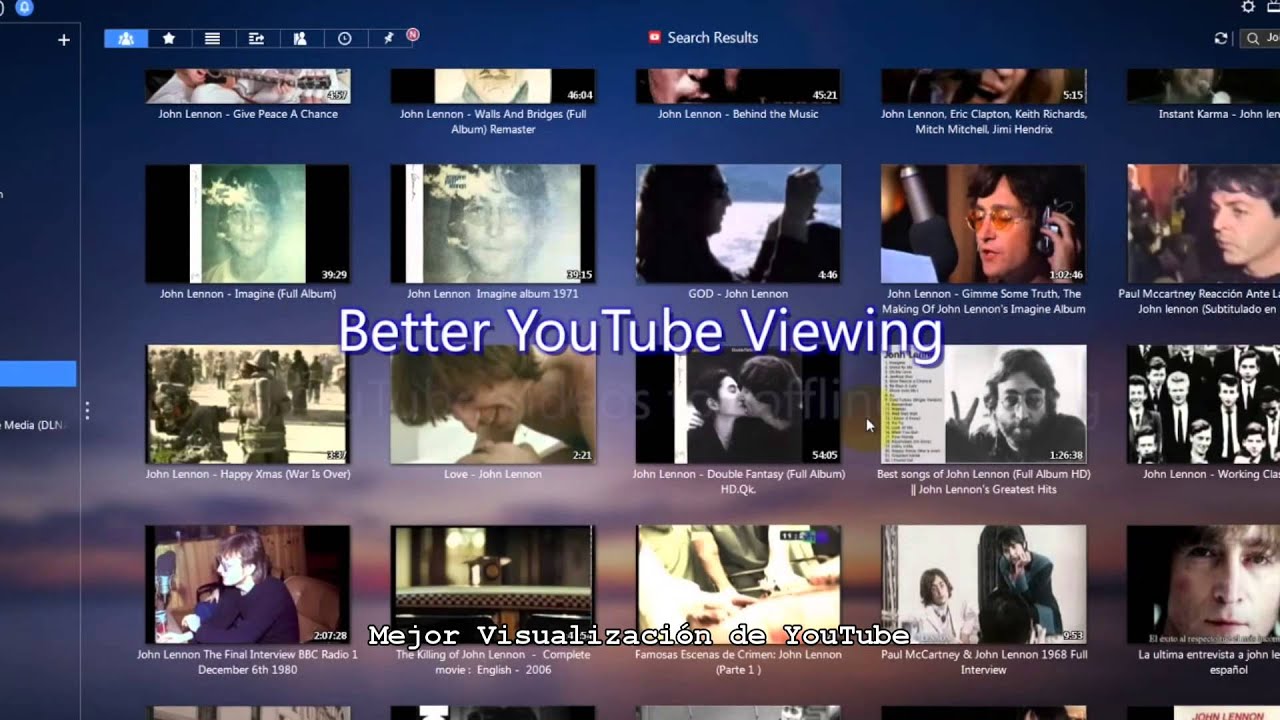Click the red N badge

pyautogui.click(x=412, y=35)
